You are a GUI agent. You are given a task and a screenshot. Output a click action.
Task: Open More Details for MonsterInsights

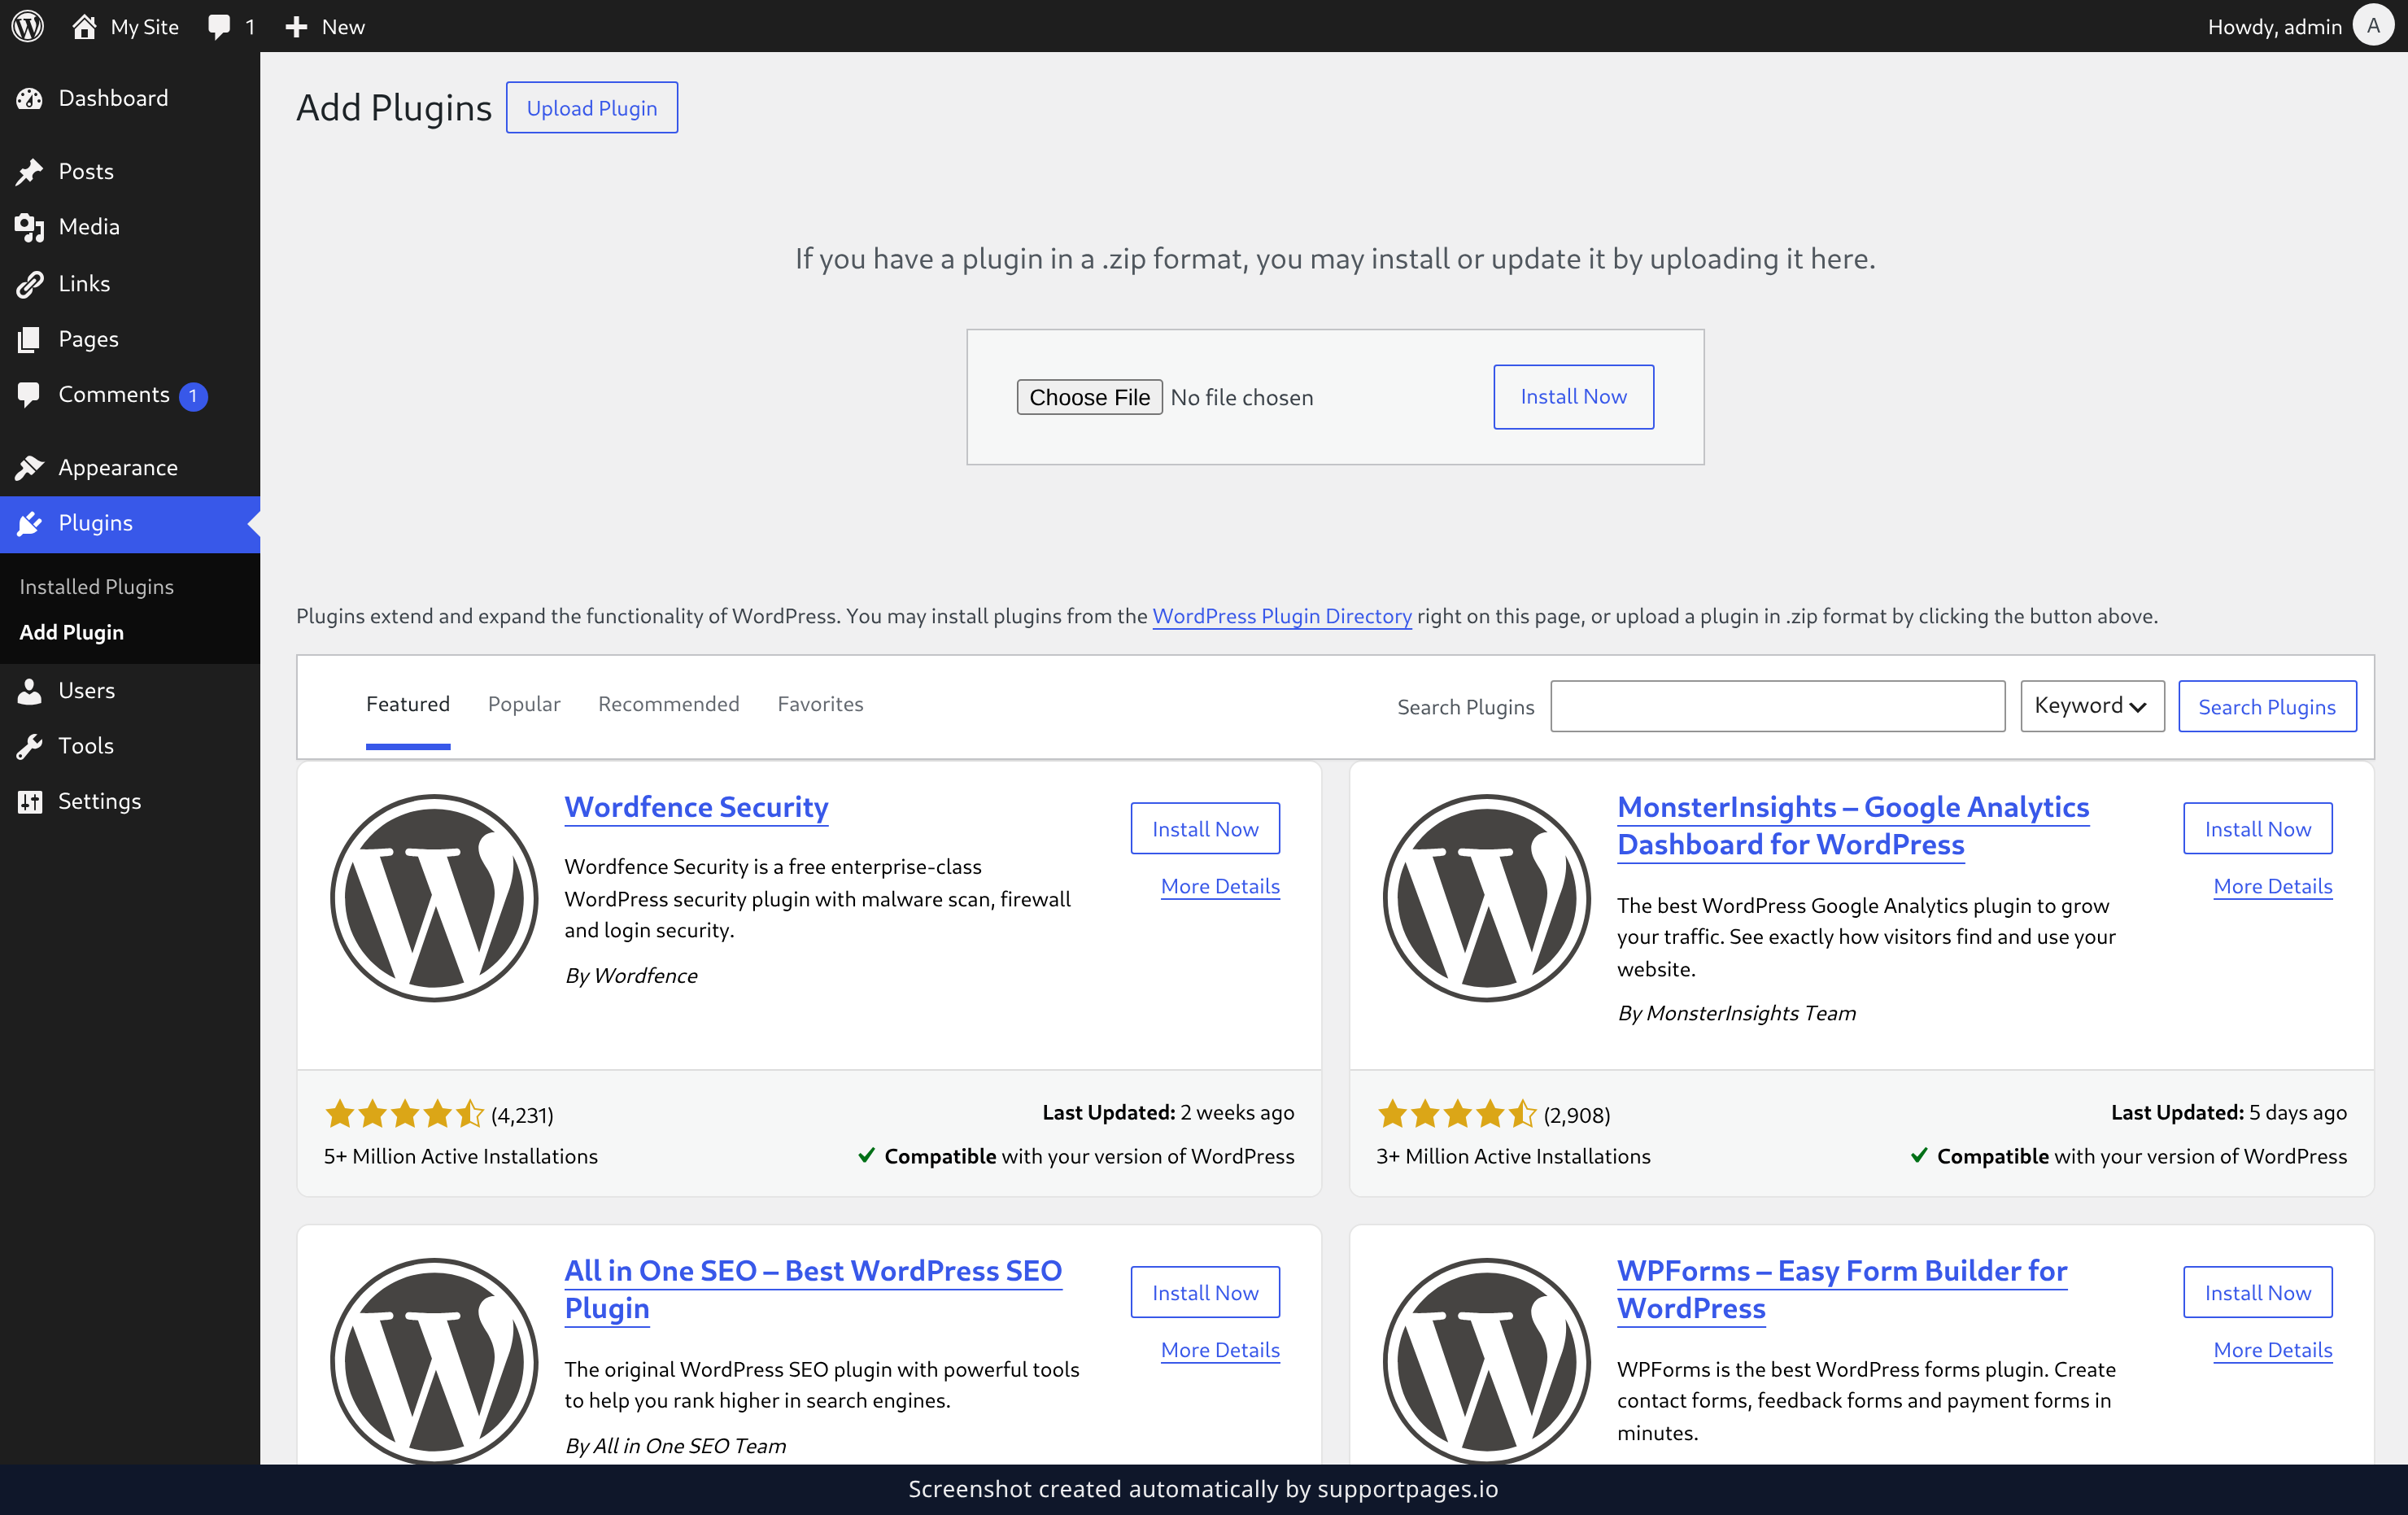2273,887
